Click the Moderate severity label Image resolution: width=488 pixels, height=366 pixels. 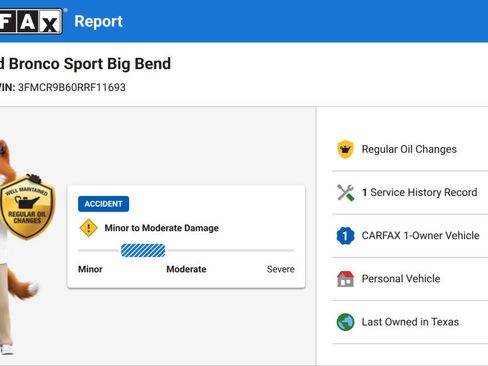tap(186, 269)
